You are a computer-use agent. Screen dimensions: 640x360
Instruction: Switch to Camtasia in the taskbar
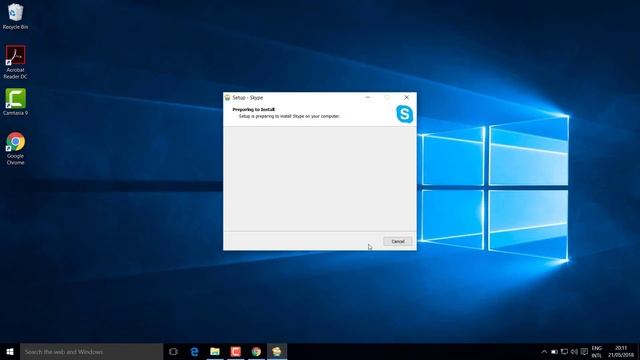pyautogui.click(x=236, y=351)
